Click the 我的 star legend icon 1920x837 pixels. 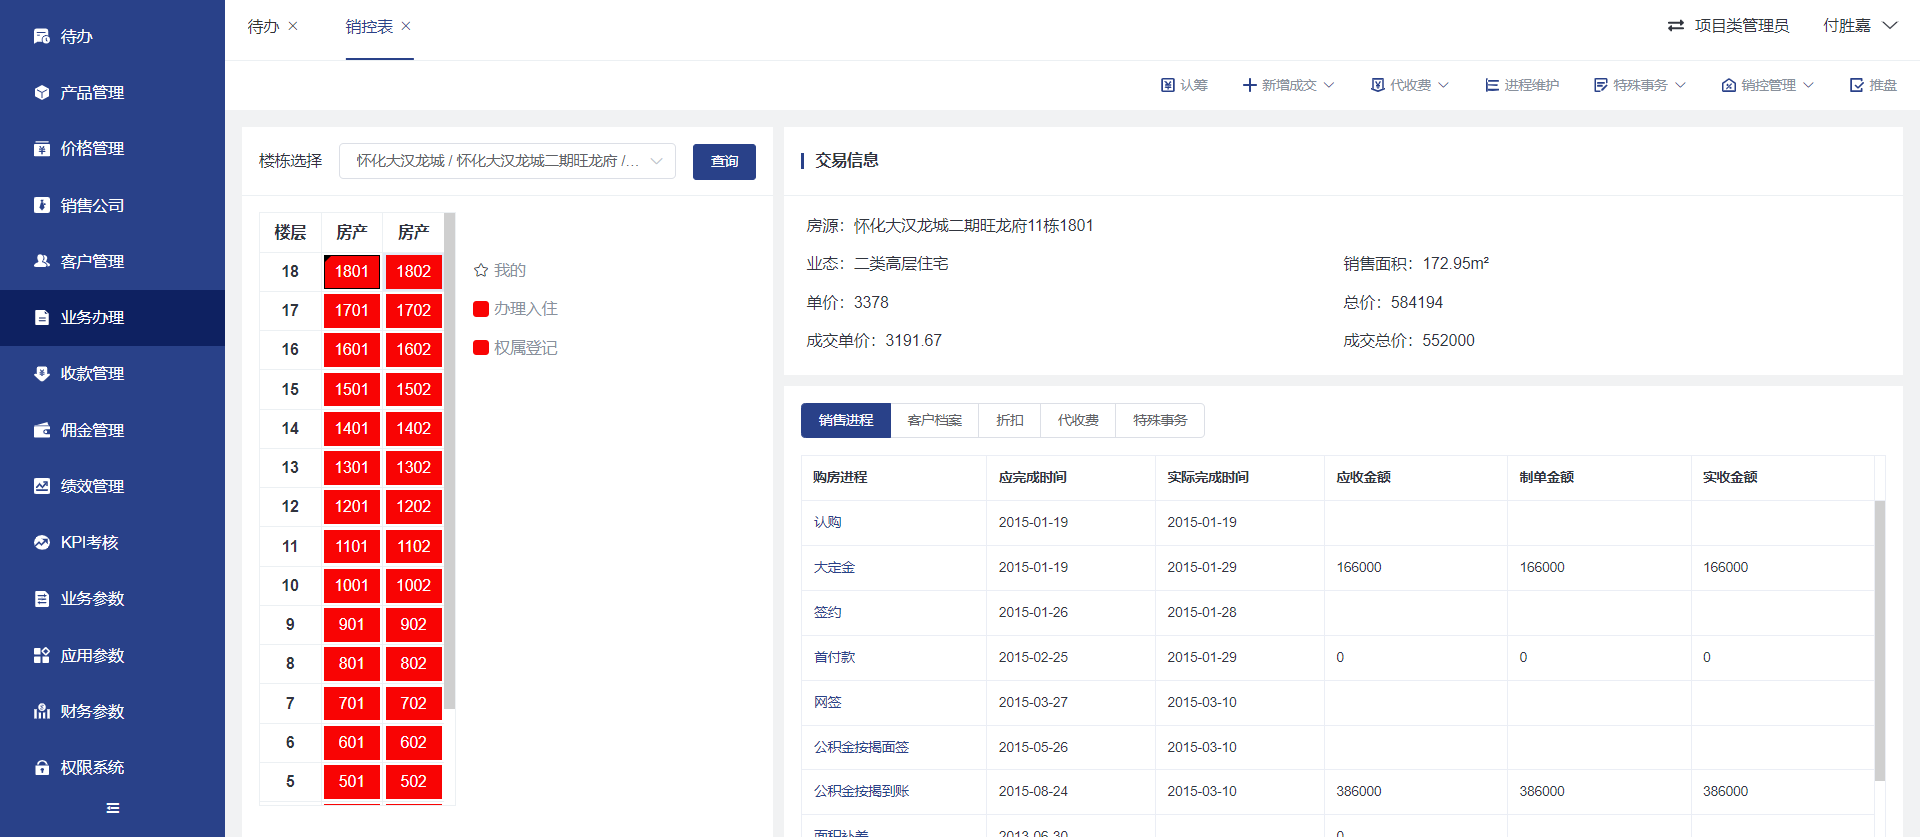[x=481, y=270]
